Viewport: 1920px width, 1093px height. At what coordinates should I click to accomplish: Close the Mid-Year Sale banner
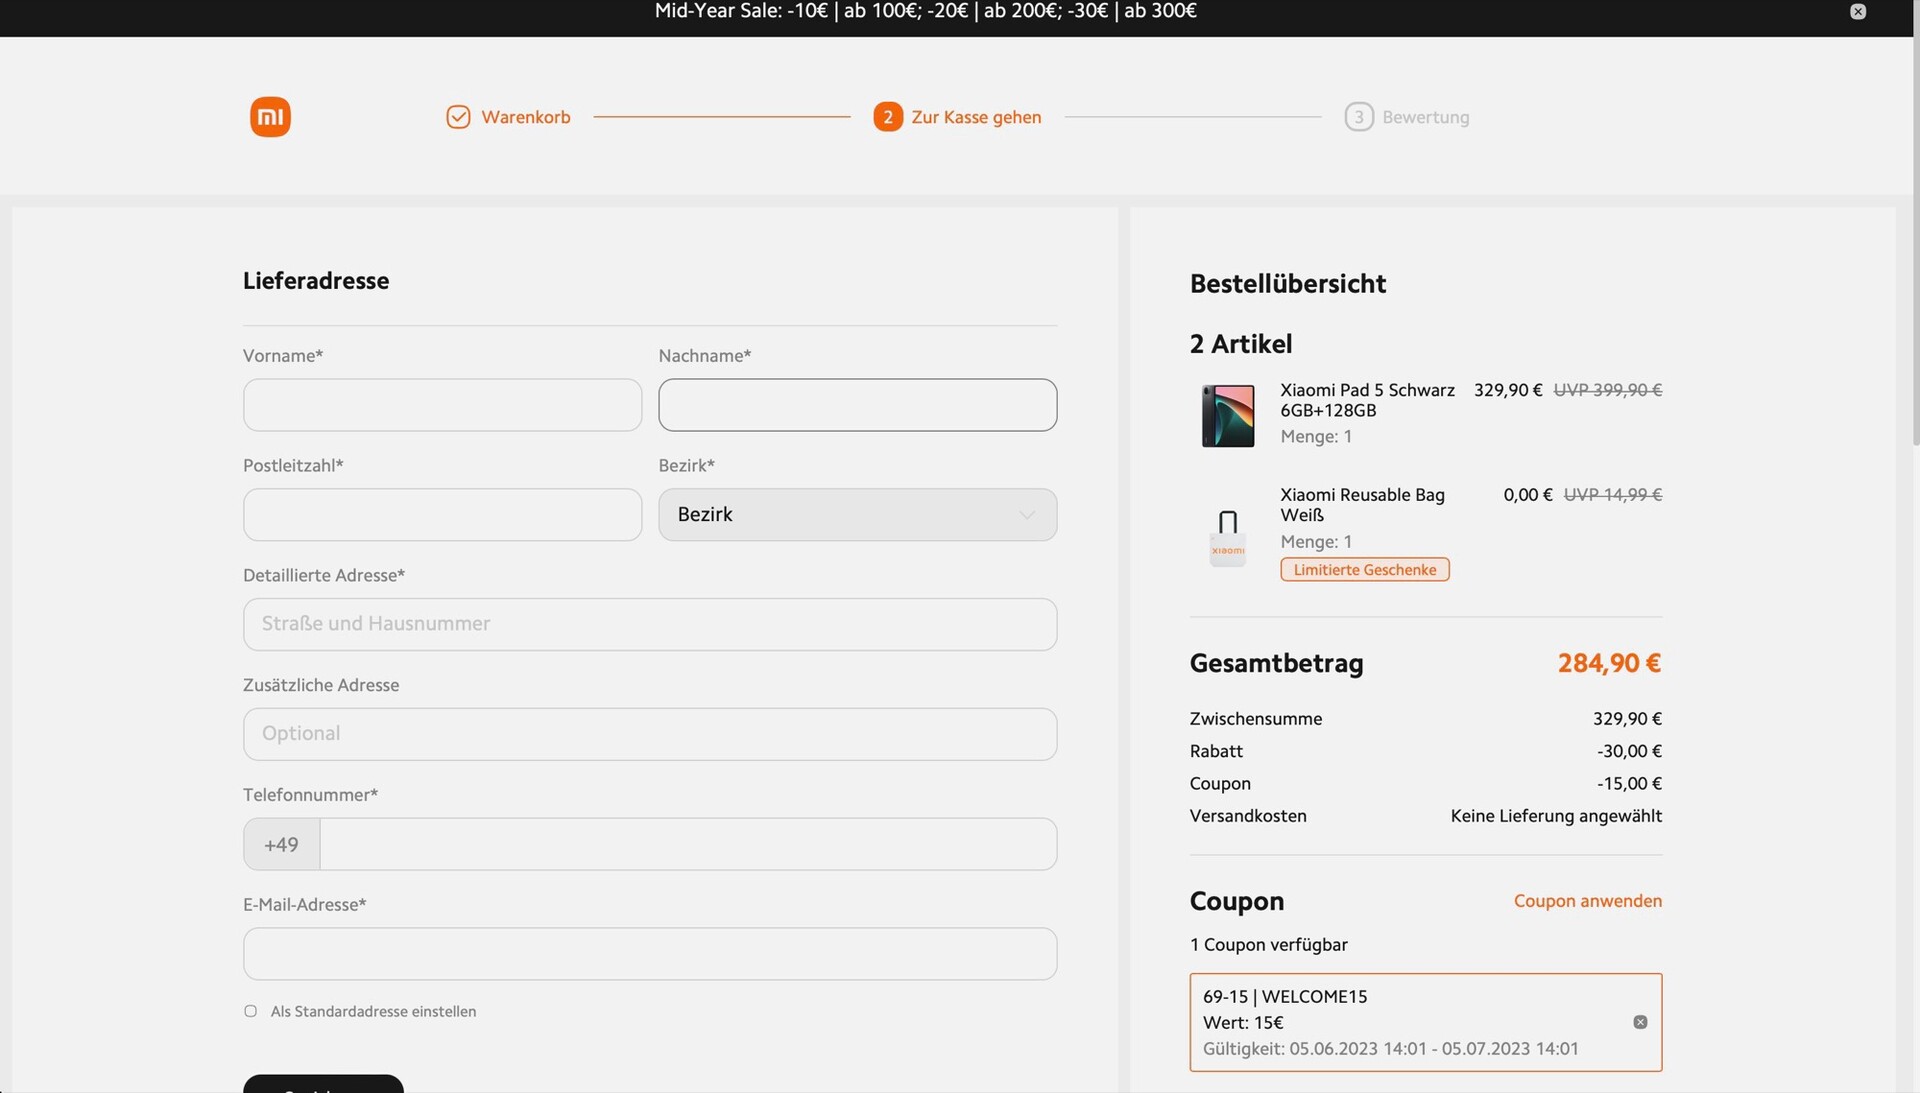(x=1857, y=12)
